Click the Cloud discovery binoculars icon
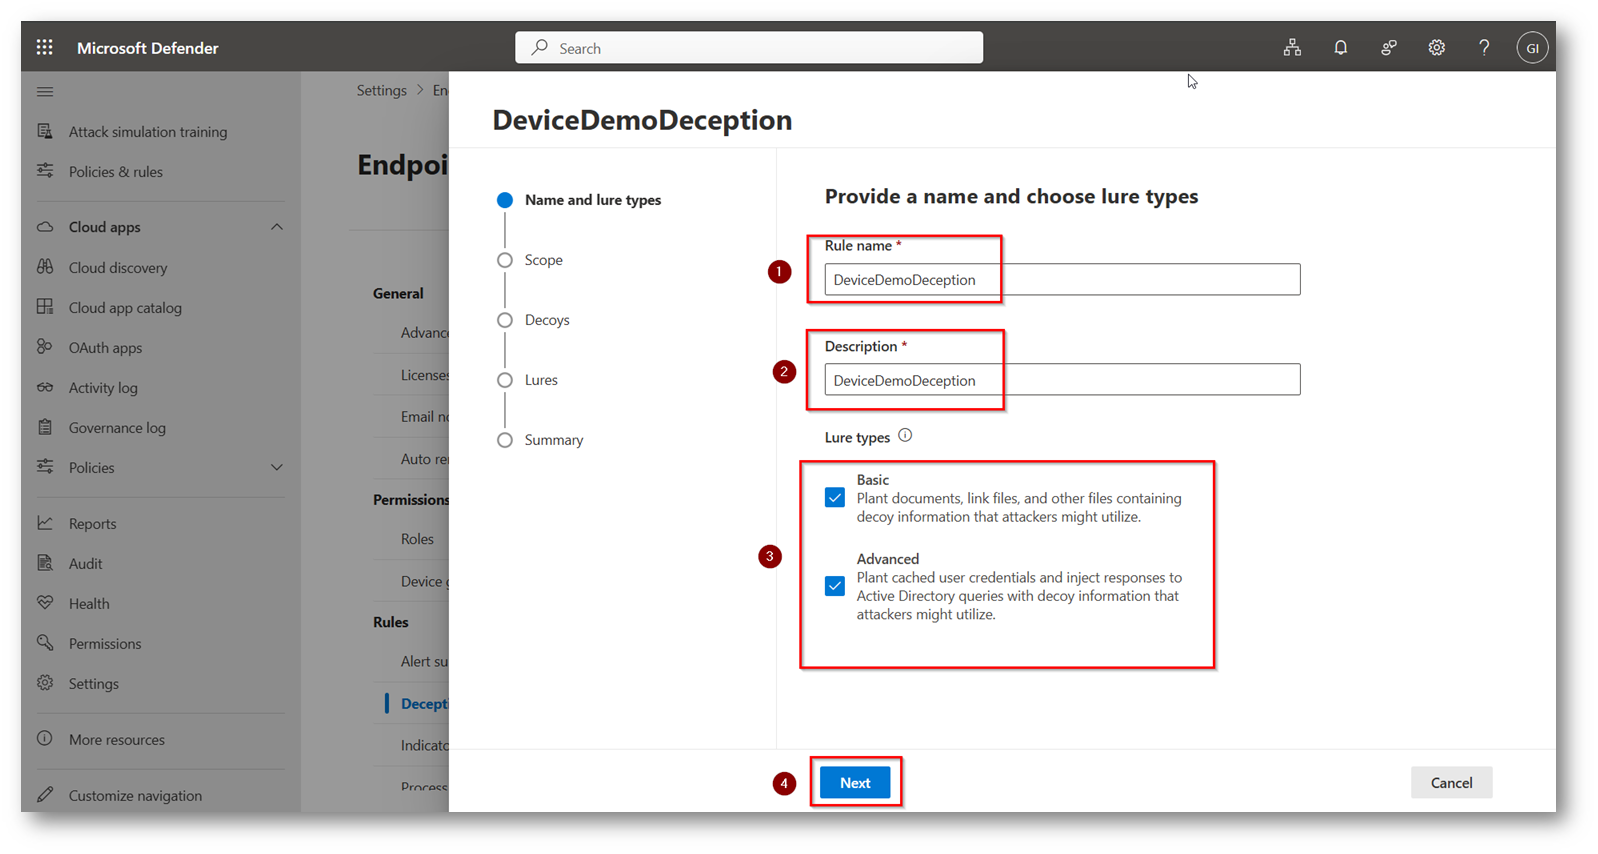This screenshot has width=1598, height=854. point(45,267)
